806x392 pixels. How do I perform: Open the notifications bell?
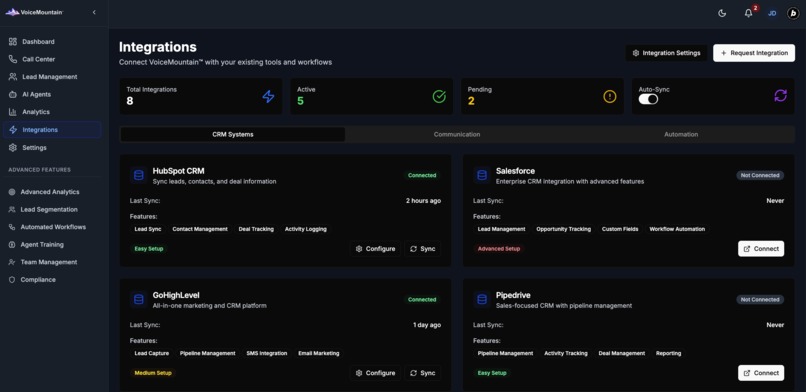(x=748, y=14)
